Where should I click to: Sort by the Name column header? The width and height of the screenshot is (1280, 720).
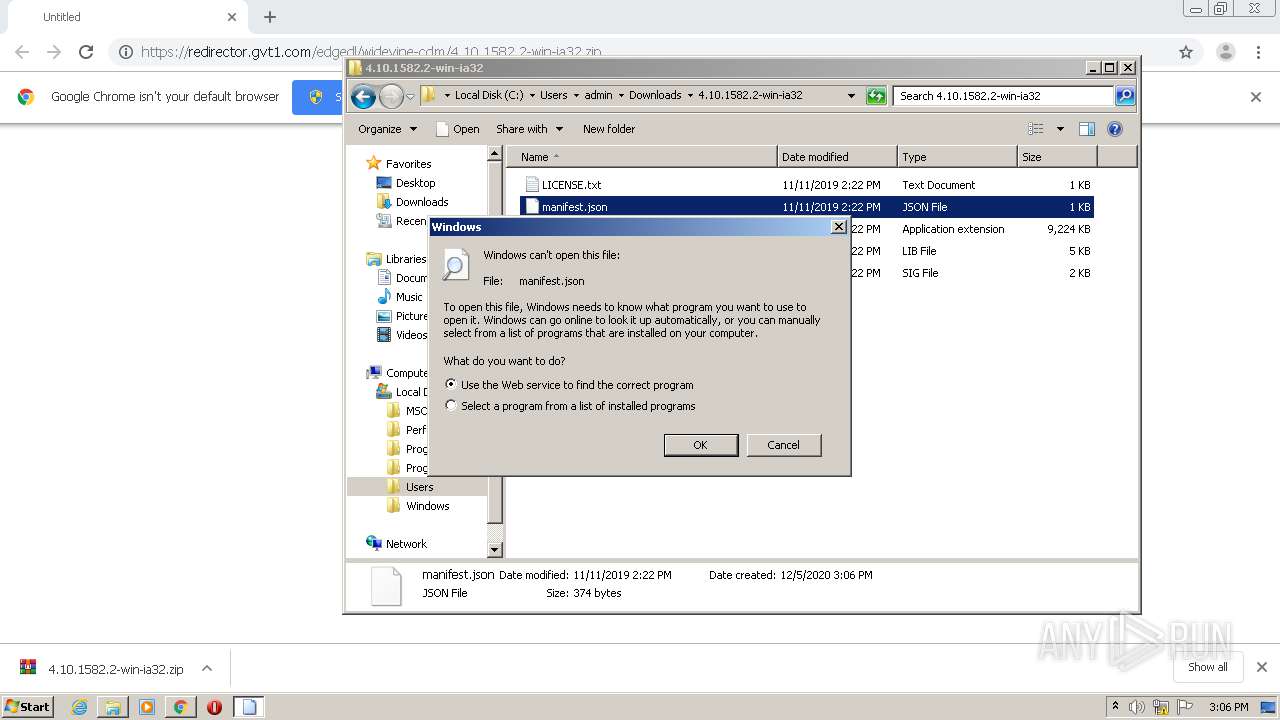pos(642,157)
